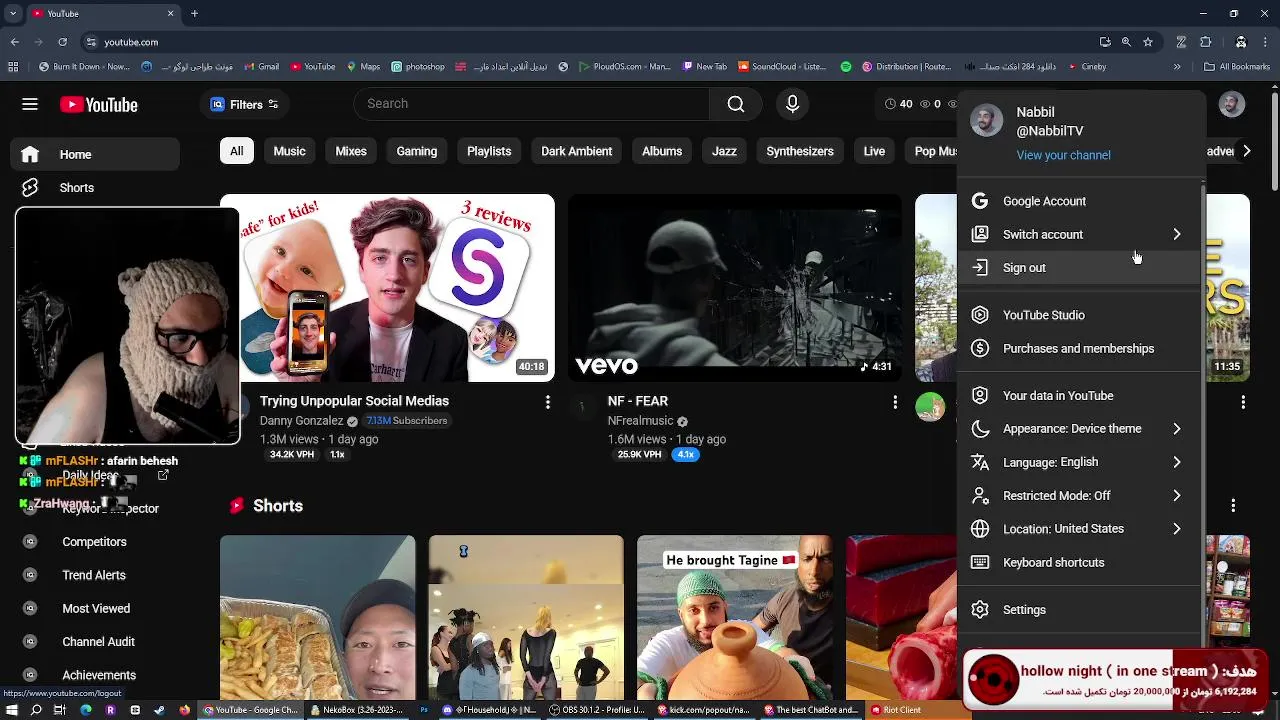Screen dimensions: 1280x720
Task: Click the Sign out icon
Action: [x=980, y=268]
